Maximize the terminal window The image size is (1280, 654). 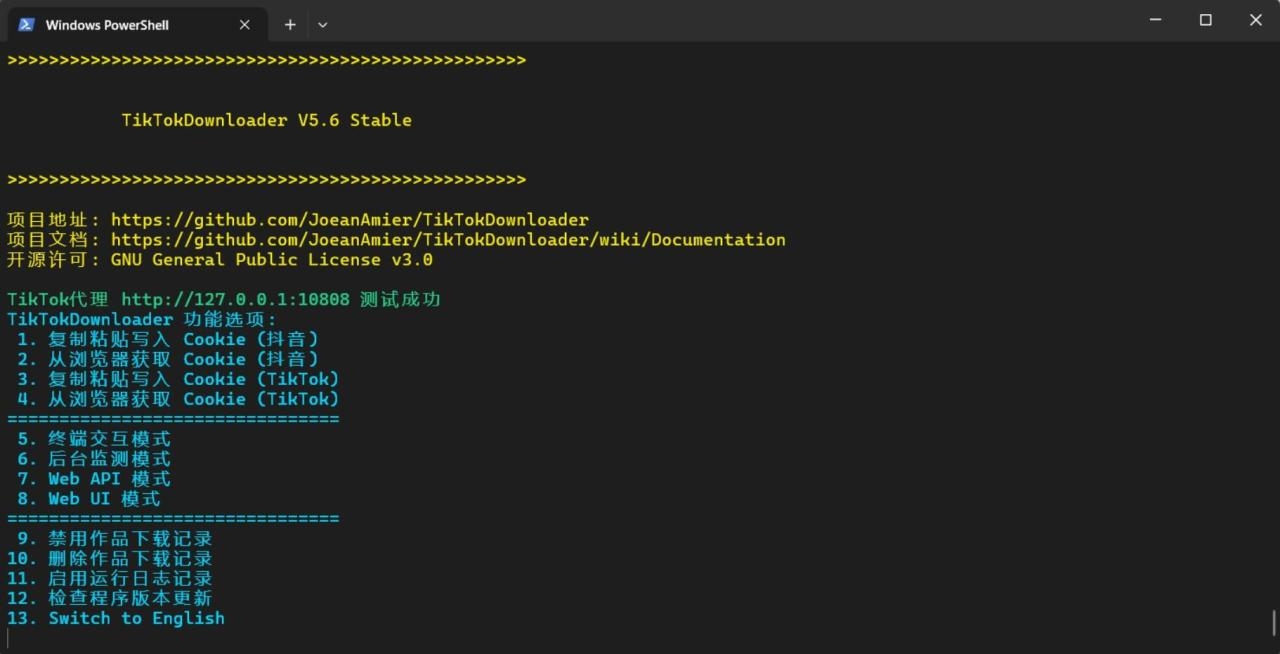click(x=1206, y=20)
